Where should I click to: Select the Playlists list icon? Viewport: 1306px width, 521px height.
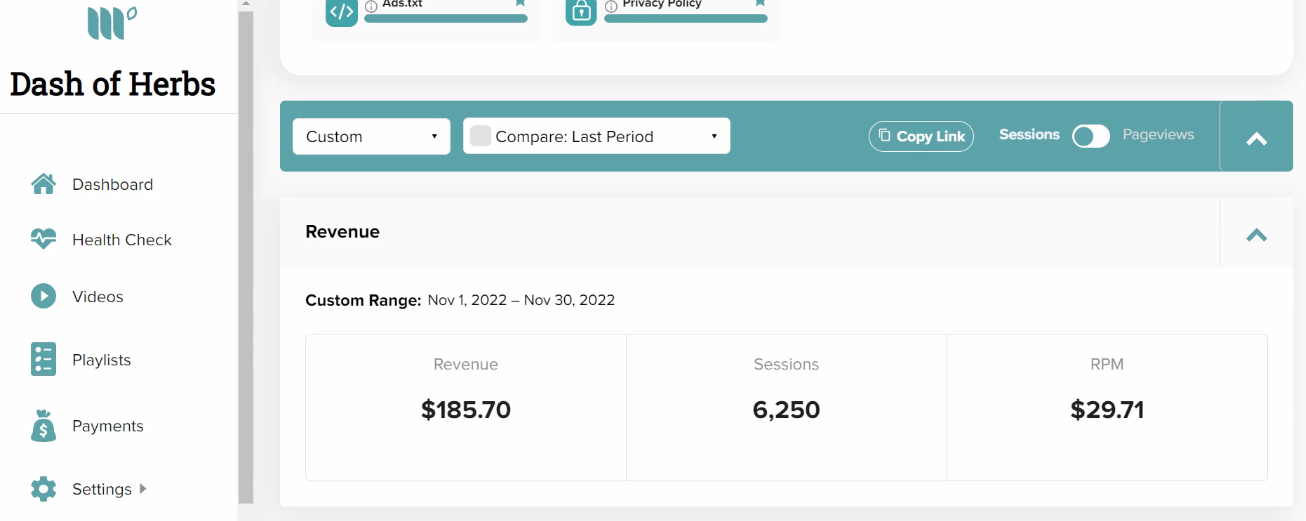tap(43, 359)
